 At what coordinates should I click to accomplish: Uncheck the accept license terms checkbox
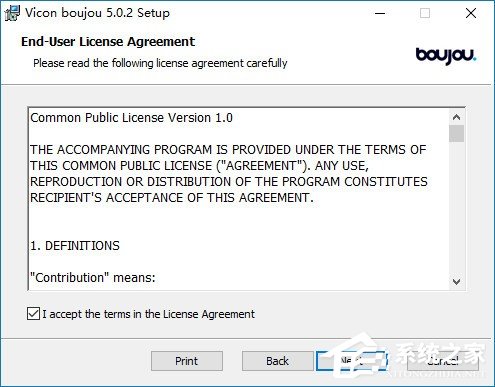click(33, 314)
